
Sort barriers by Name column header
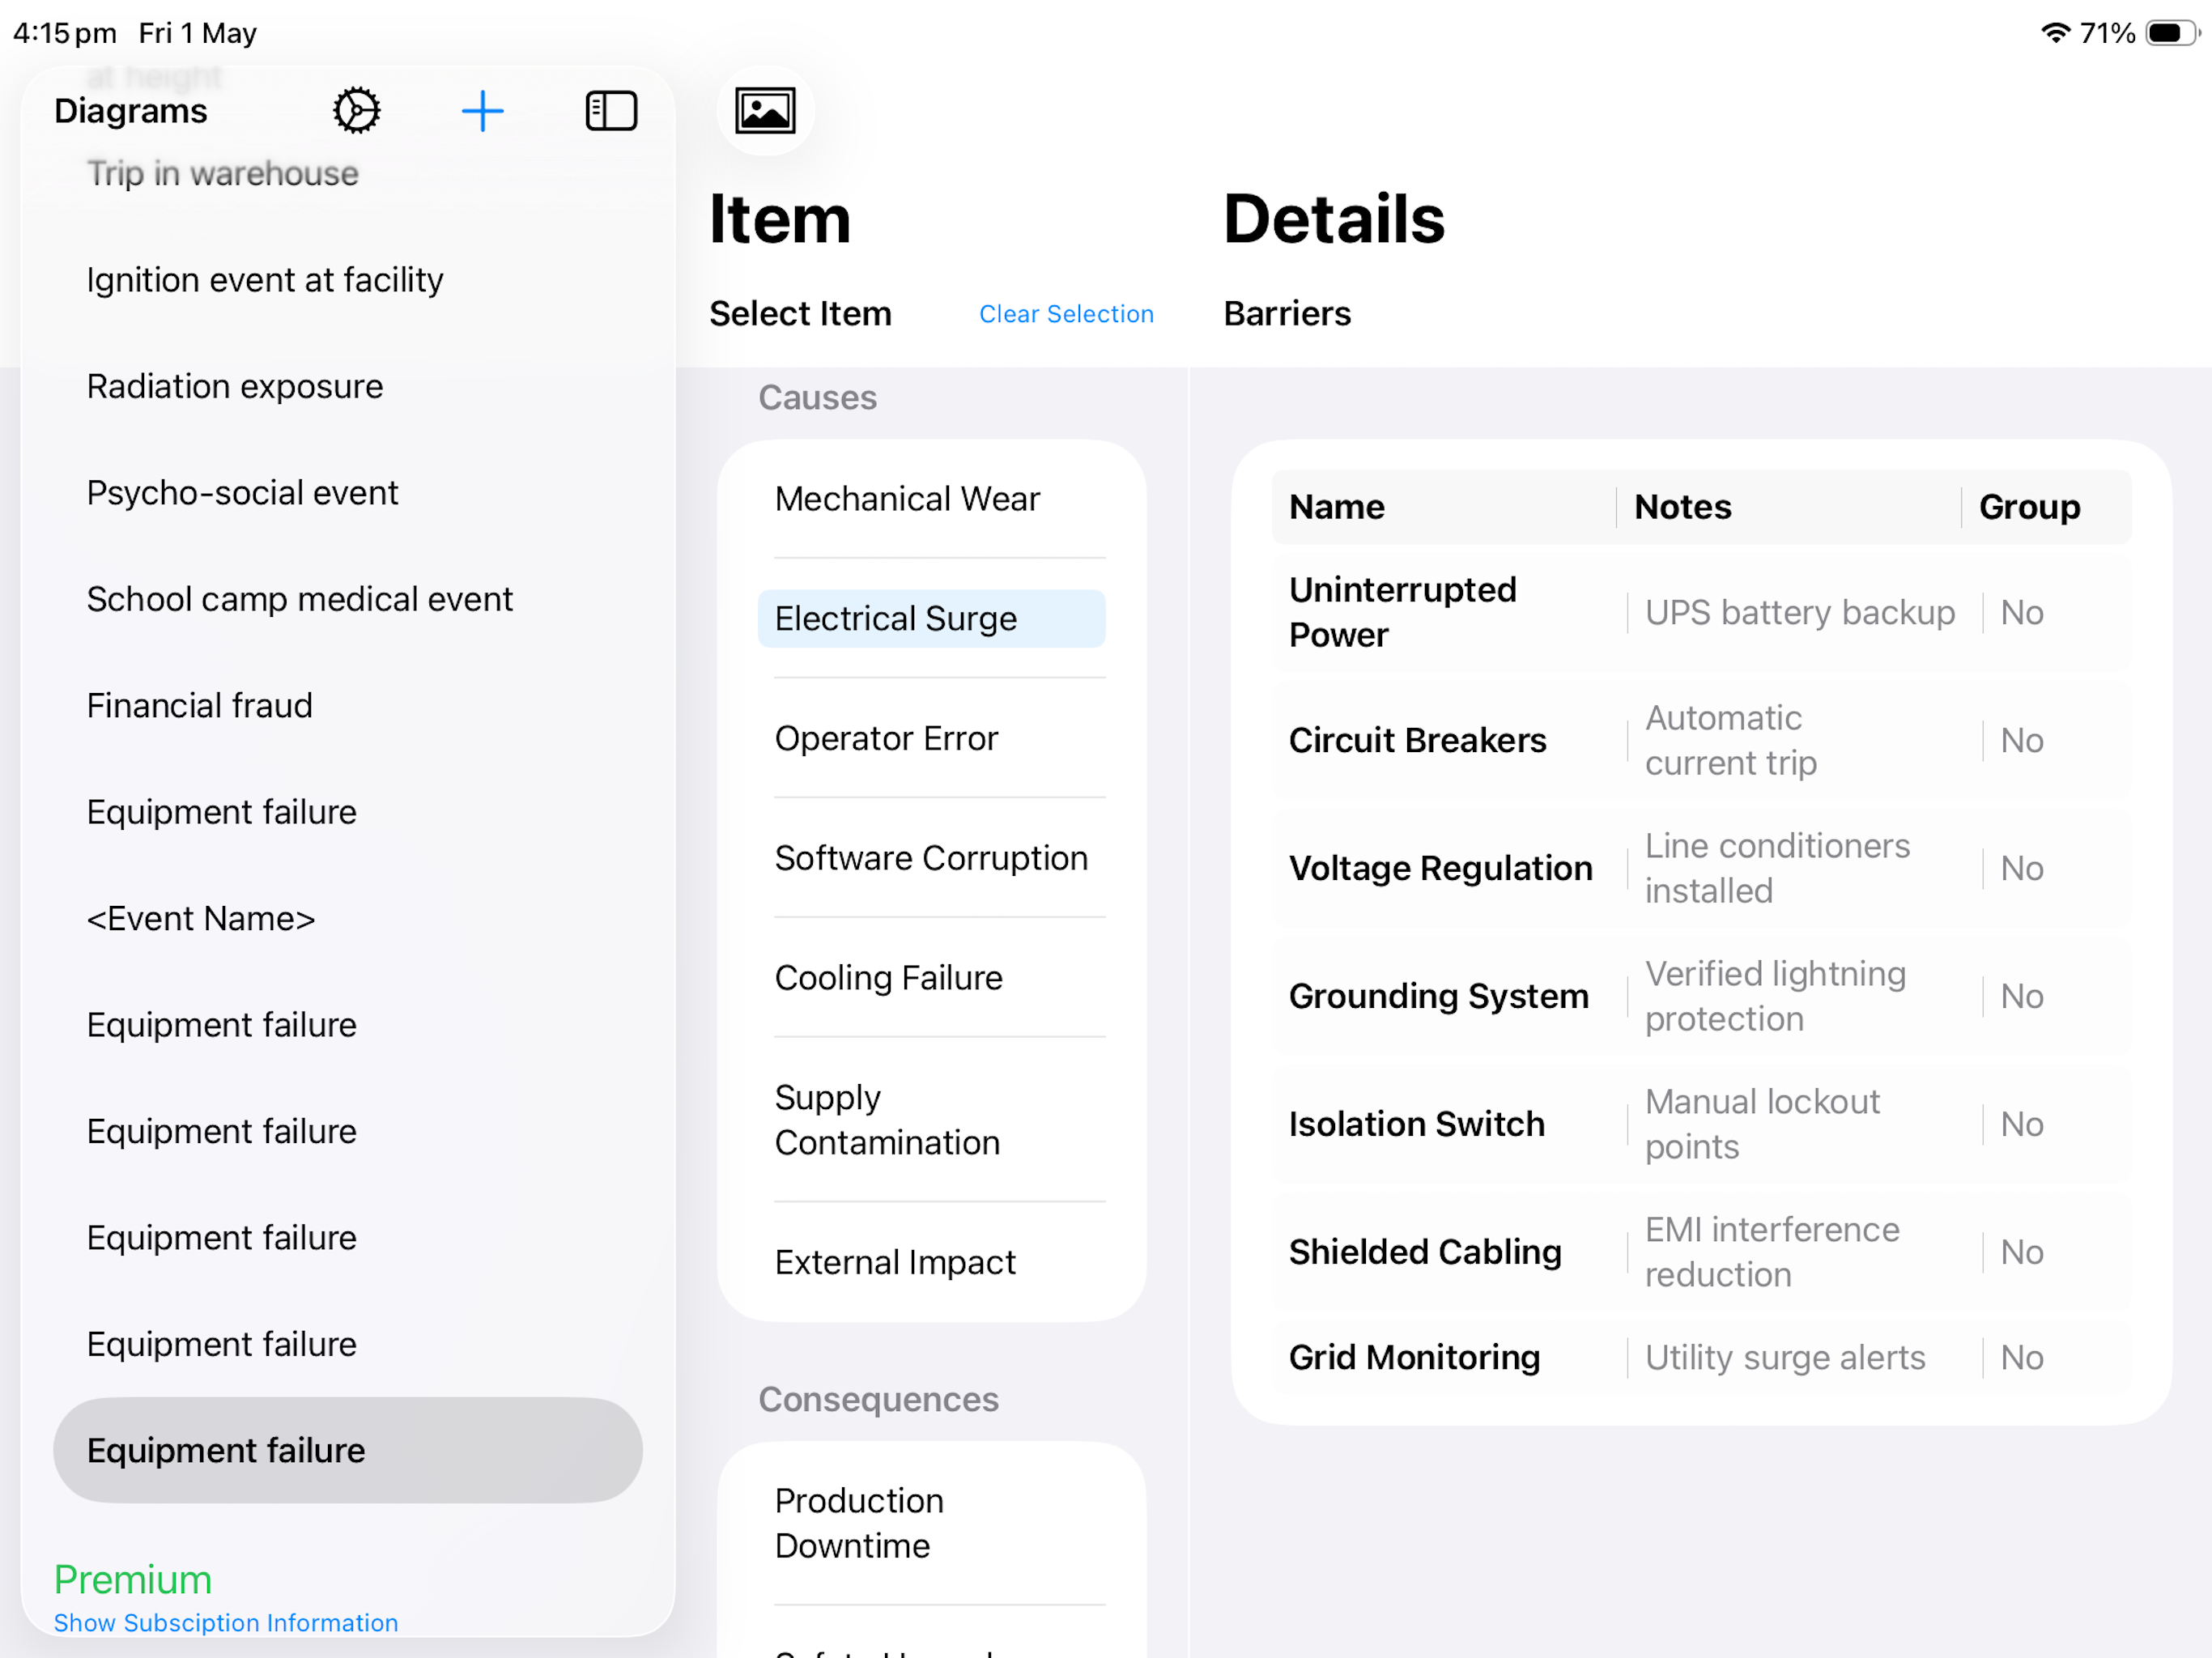(1337, 507)
